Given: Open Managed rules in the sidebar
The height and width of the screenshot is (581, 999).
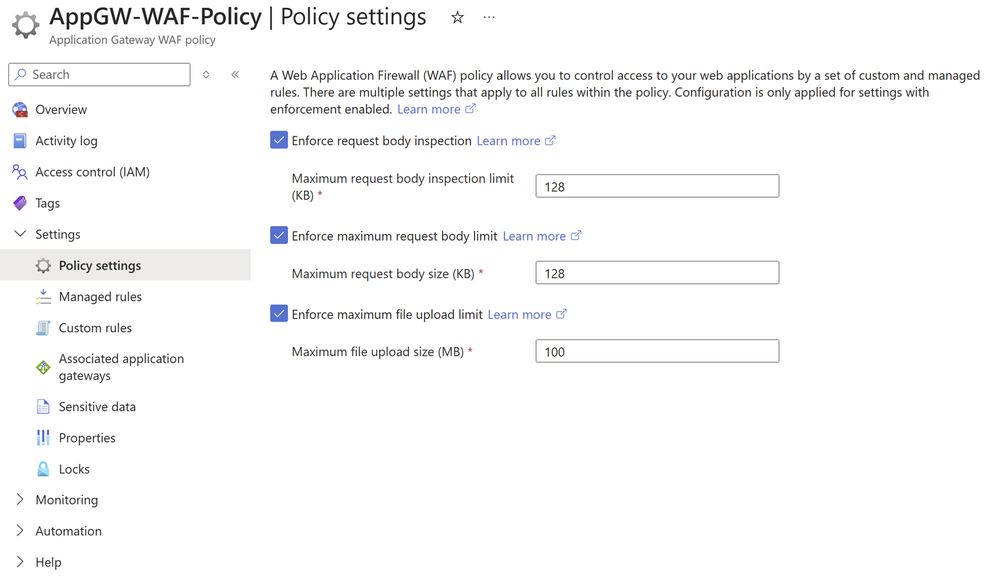Looking at the screenshot, I should (100, 297).
